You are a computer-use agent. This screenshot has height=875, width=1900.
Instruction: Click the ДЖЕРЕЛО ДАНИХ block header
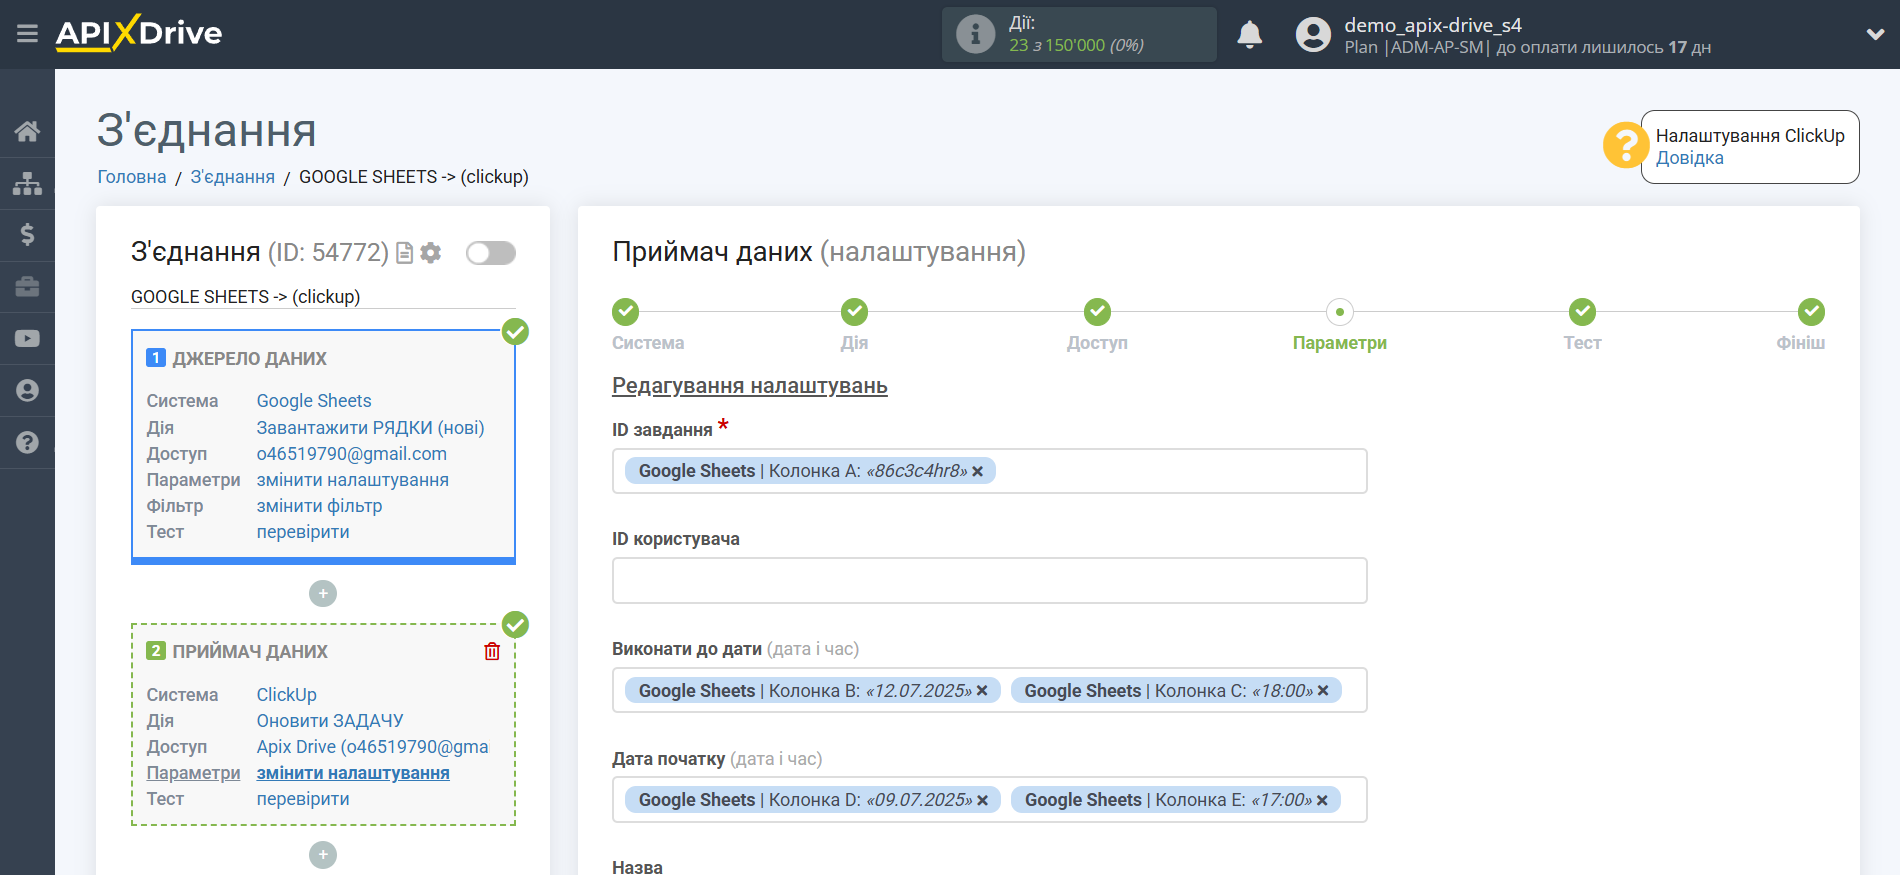[249, 359]
